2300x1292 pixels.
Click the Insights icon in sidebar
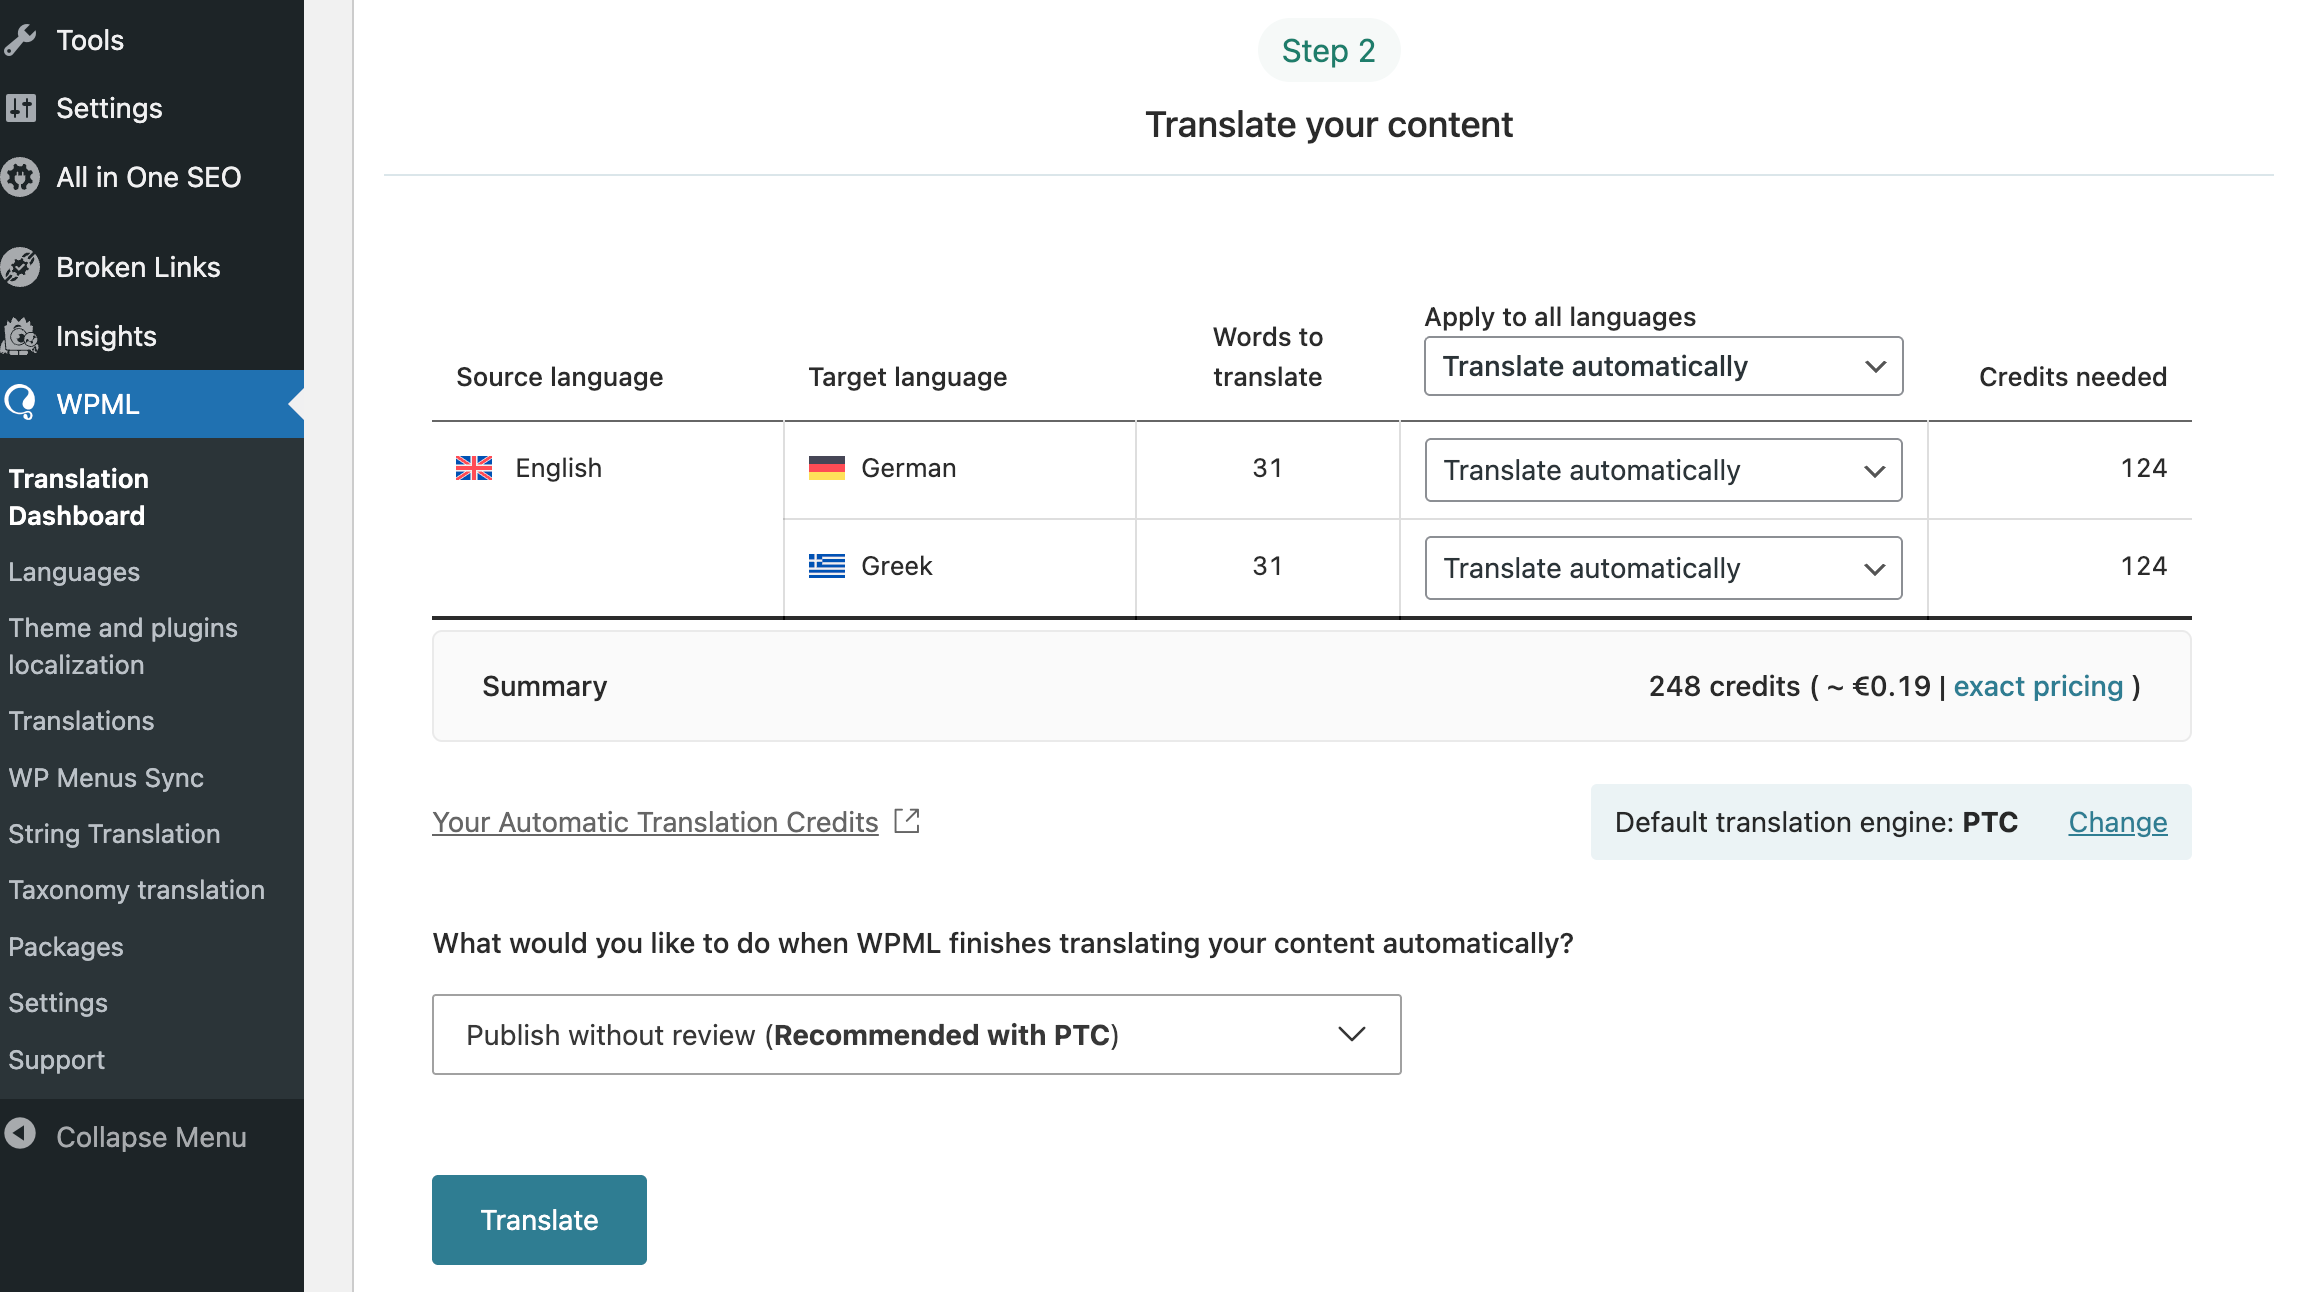20,336
